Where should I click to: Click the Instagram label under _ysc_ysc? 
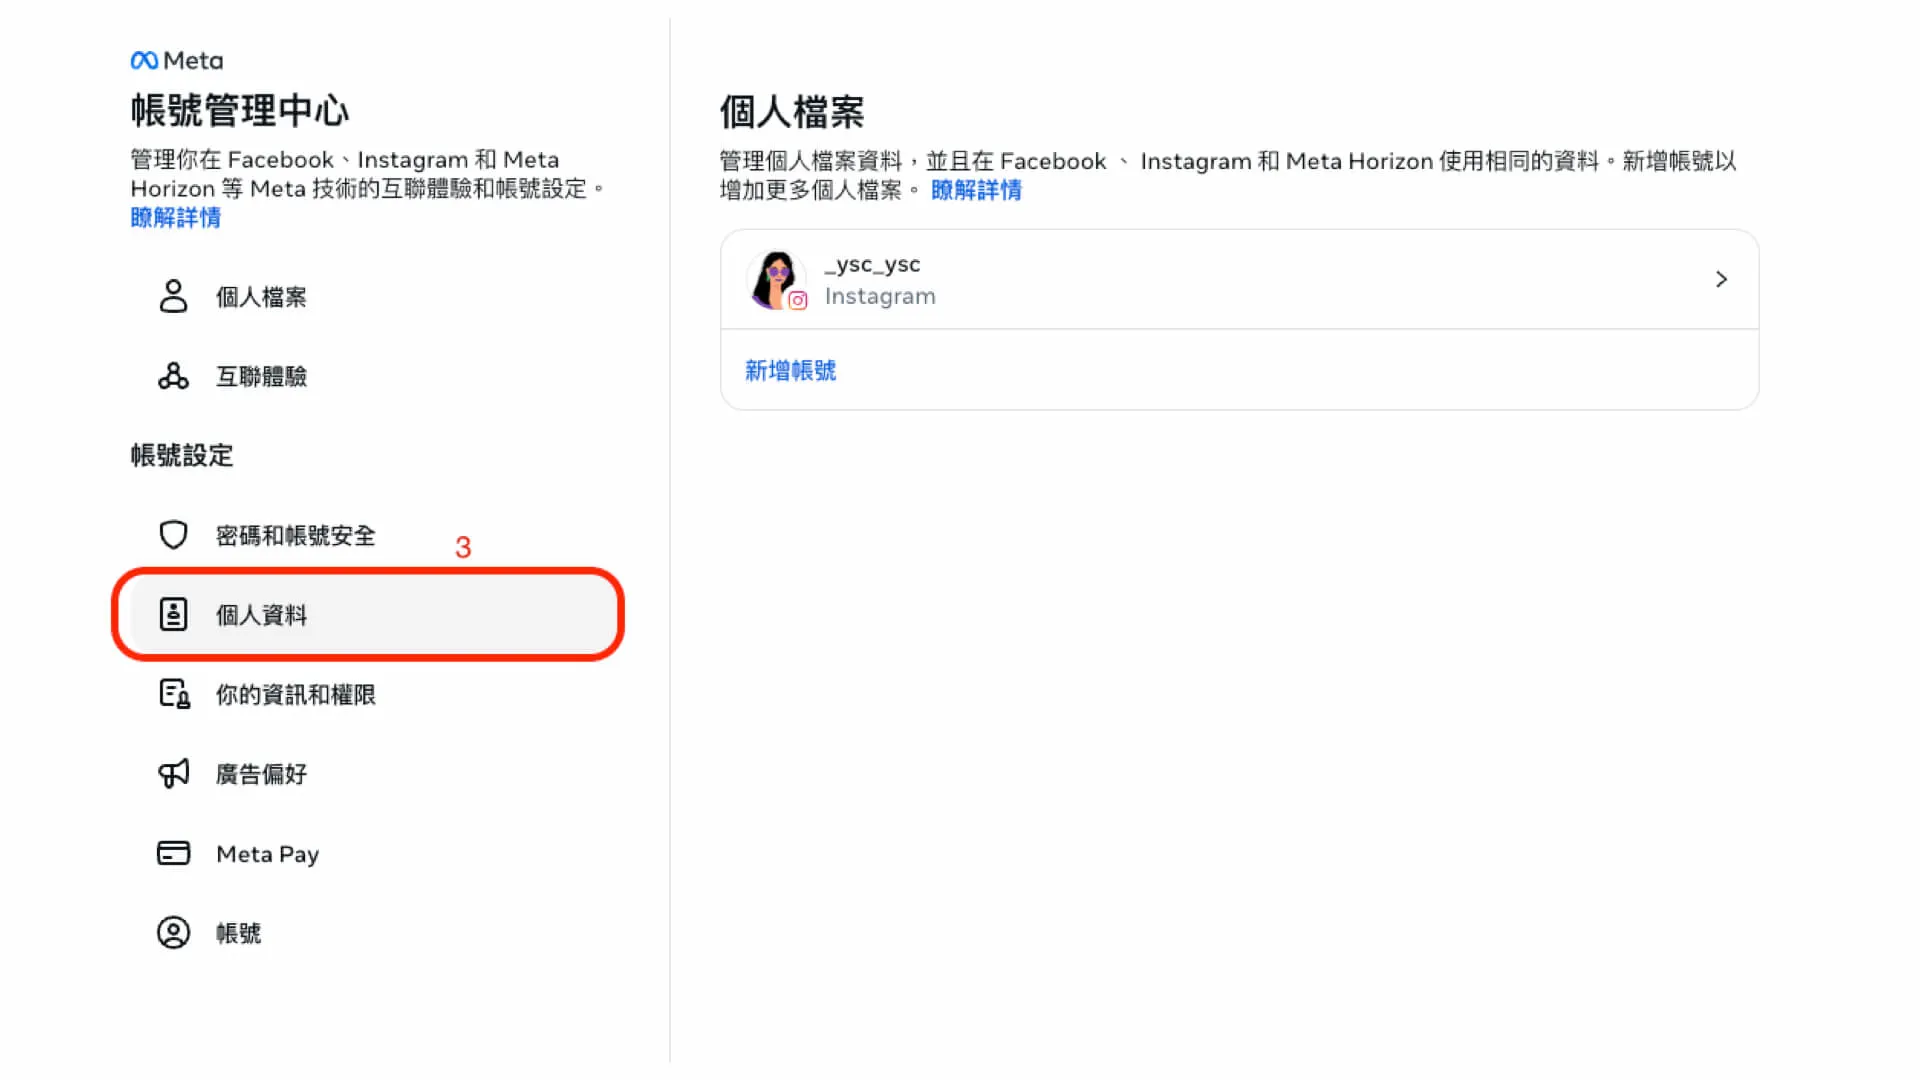coord(880,296)
